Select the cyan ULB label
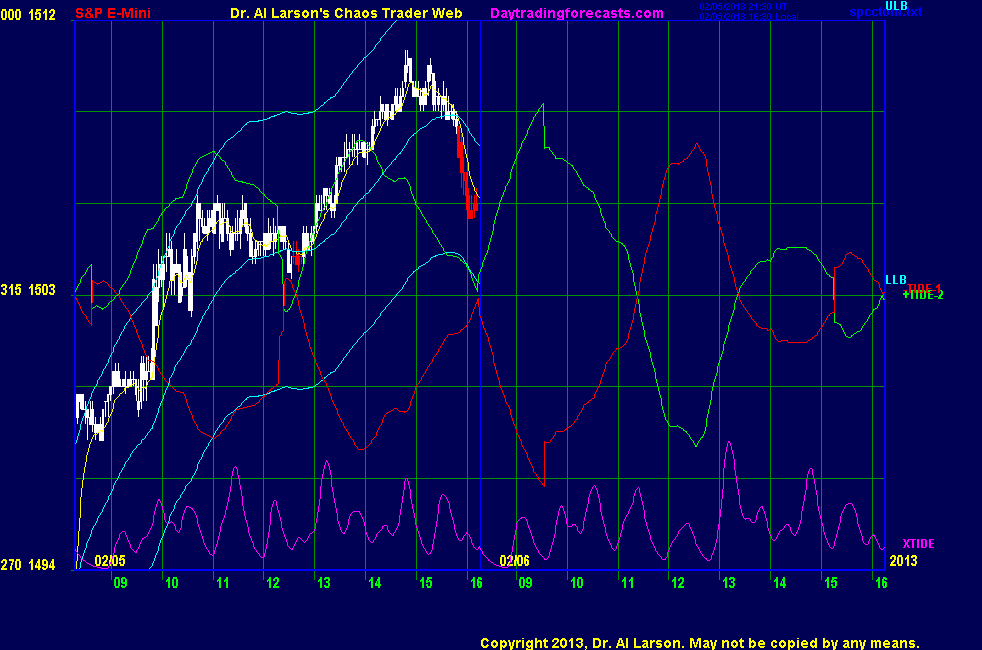Image resolution: width=982 pixels, height=650 pixels. [x=896, y=6]
